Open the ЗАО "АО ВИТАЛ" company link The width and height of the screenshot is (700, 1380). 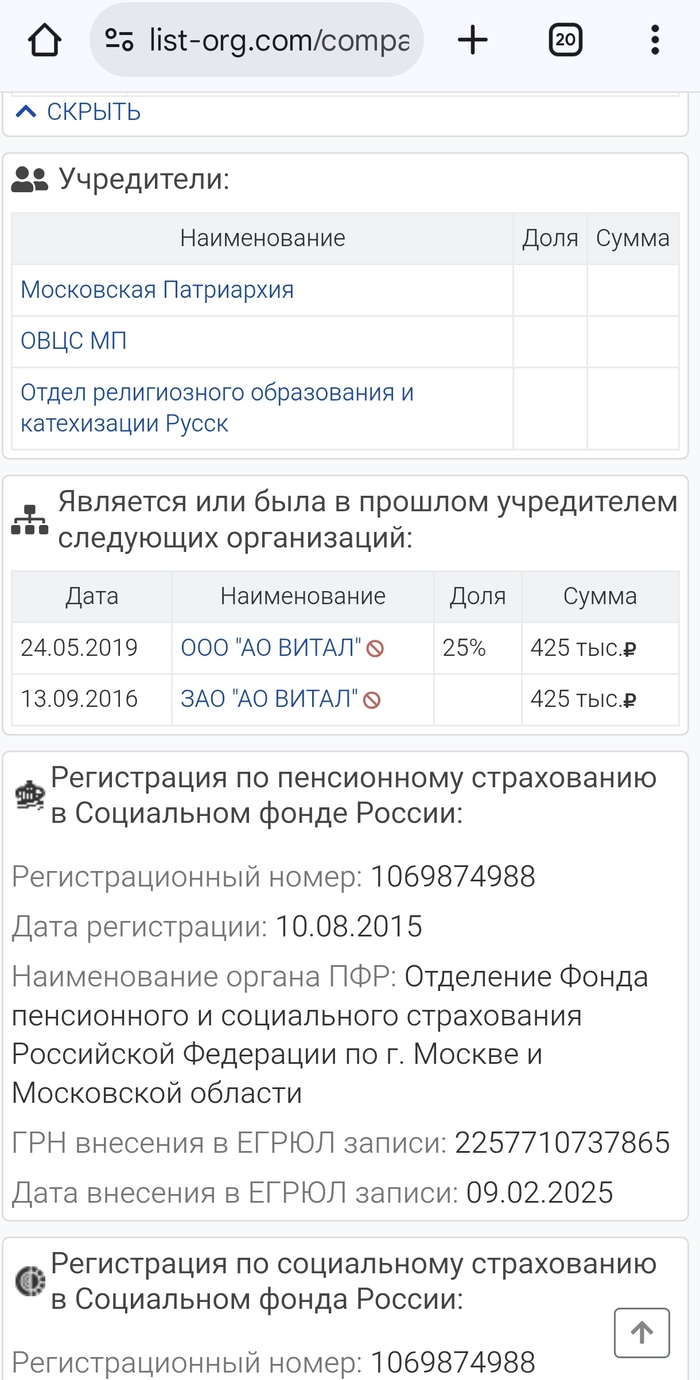tap(269, 699)
